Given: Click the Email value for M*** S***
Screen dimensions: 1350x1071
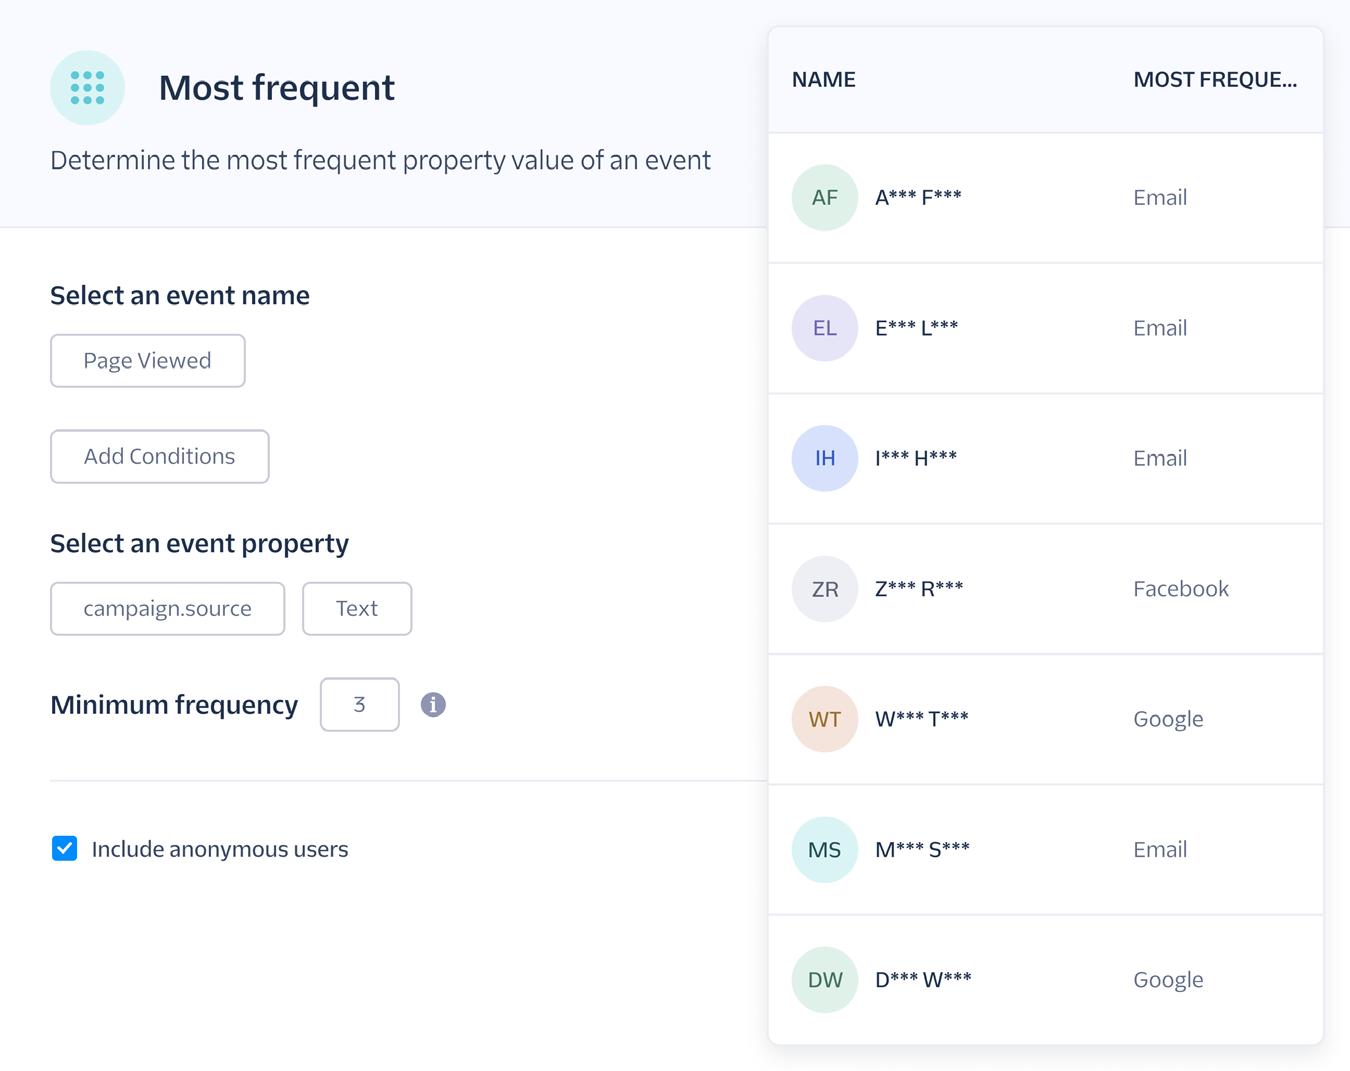Looking at the screenshot, I should click(1160, 850).
